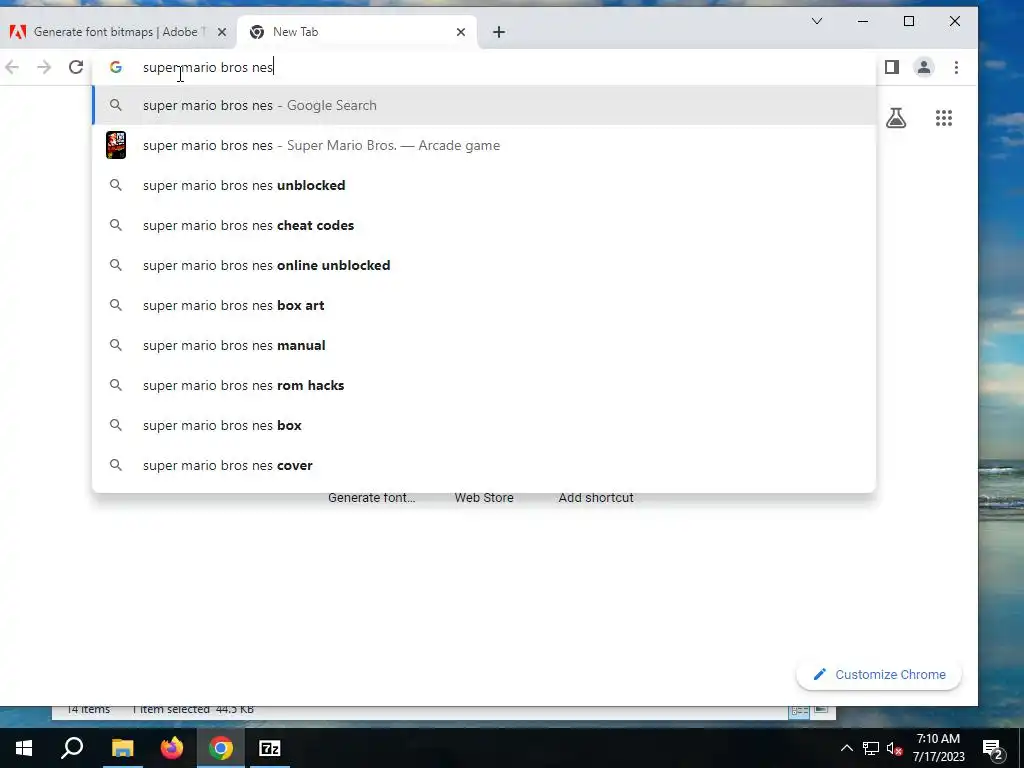Select the 'online unblocked' search suggestion
This screenshot has height=768, width=1024.
tap(484, 265)
